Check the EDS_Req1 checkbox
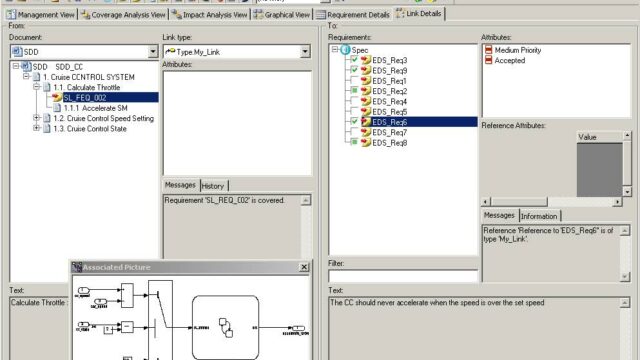The height and width of the screenshot is (360, 640). 354,80
